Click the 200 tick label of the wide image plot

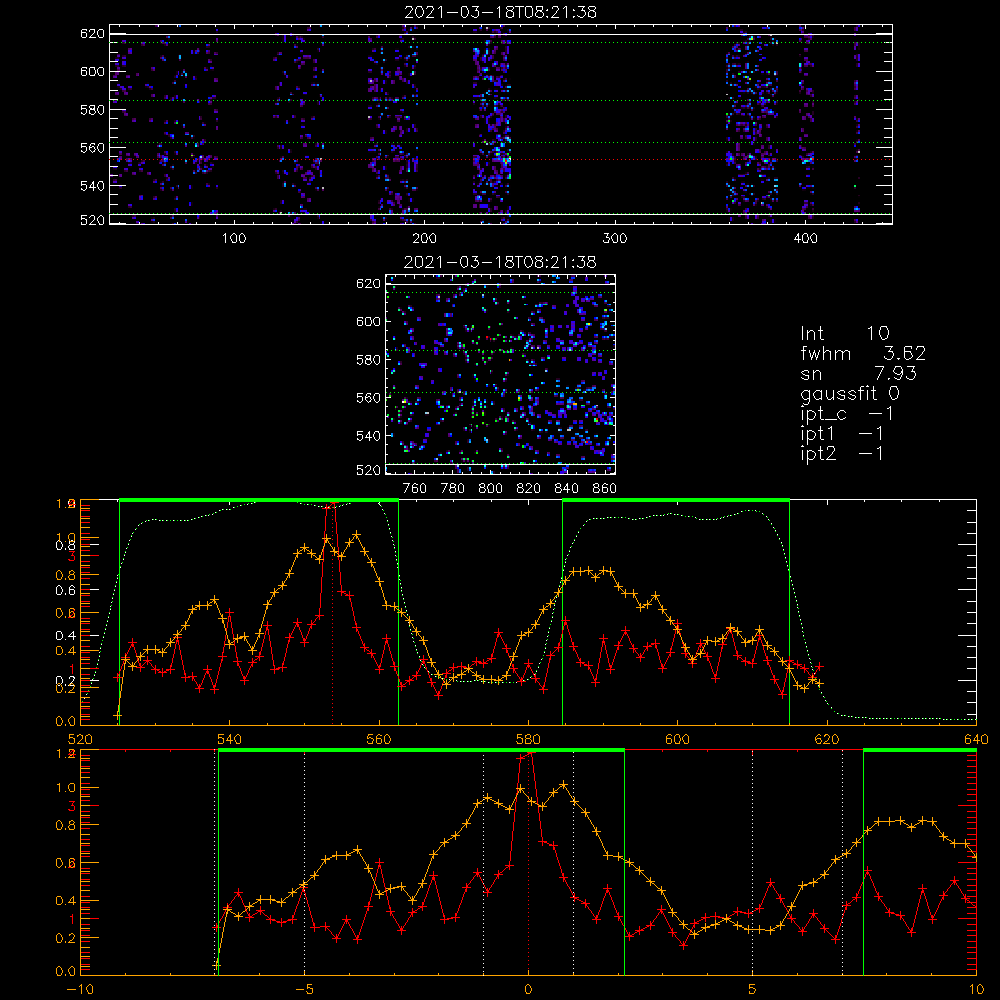[x=424, y=239]
